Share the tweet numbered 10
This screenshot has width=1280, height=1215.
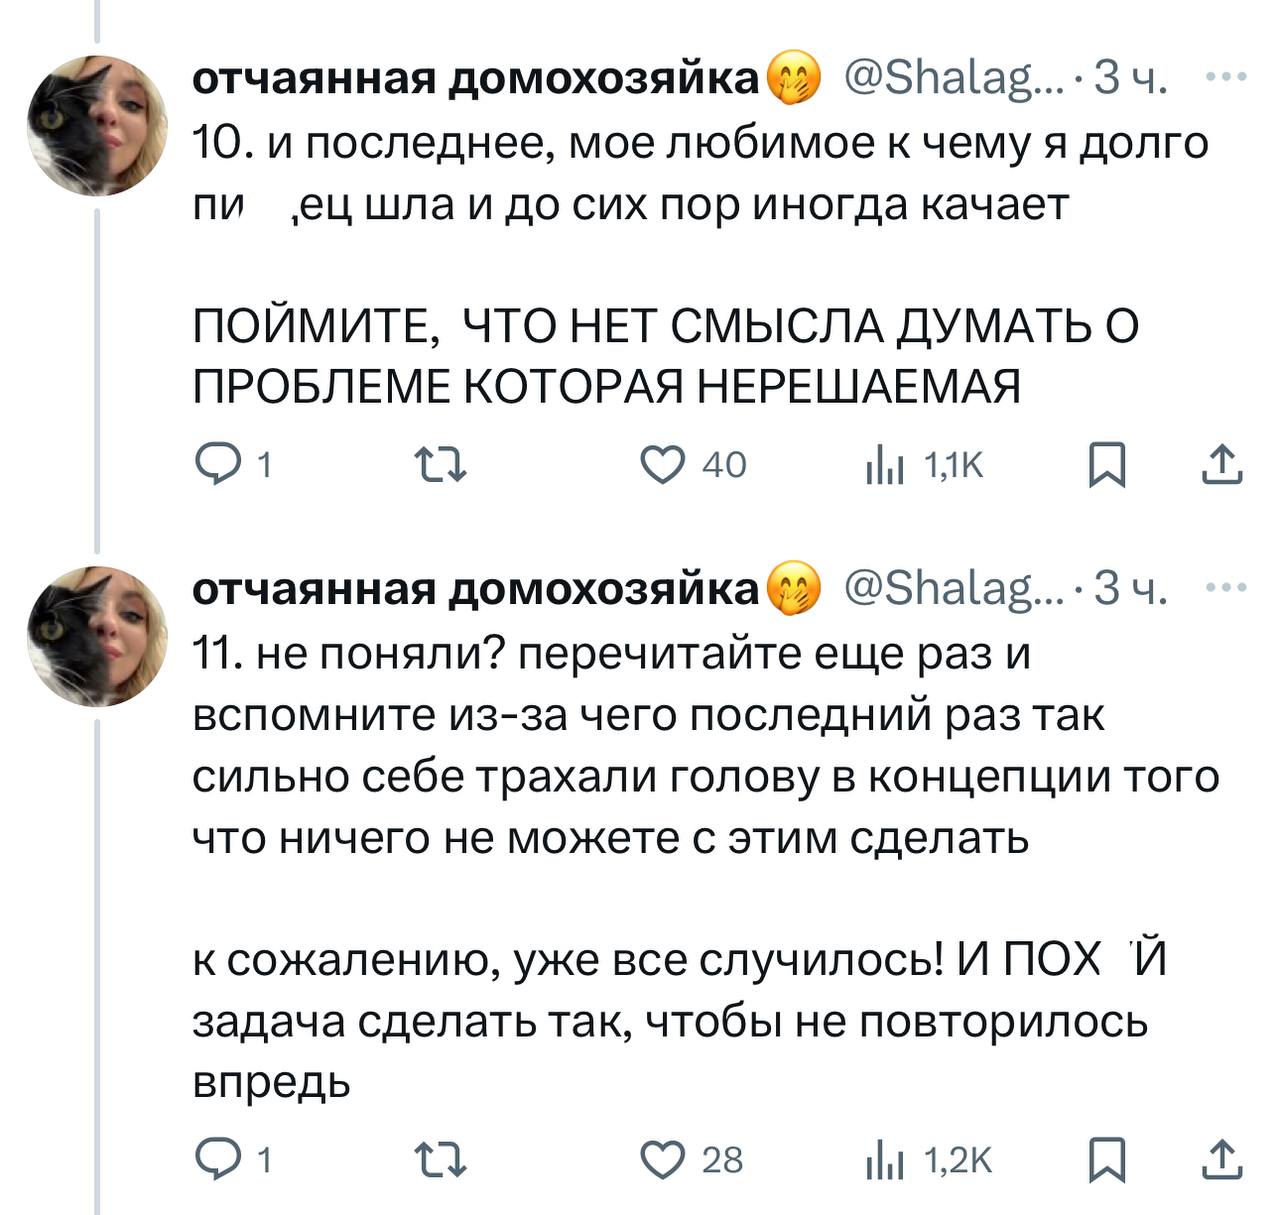(x=1222, y=465)
